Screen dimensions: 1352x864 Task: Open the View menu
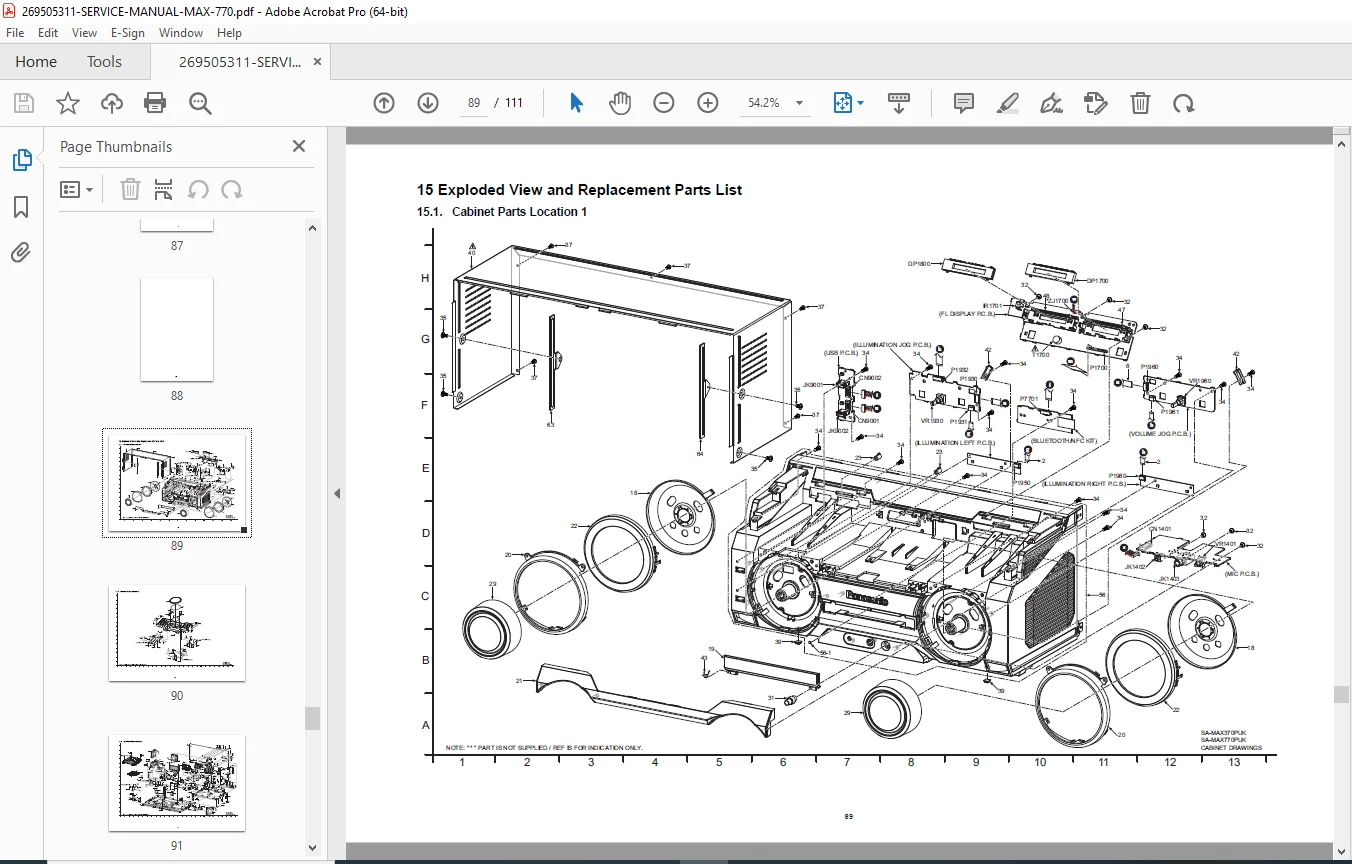point(85,33)
